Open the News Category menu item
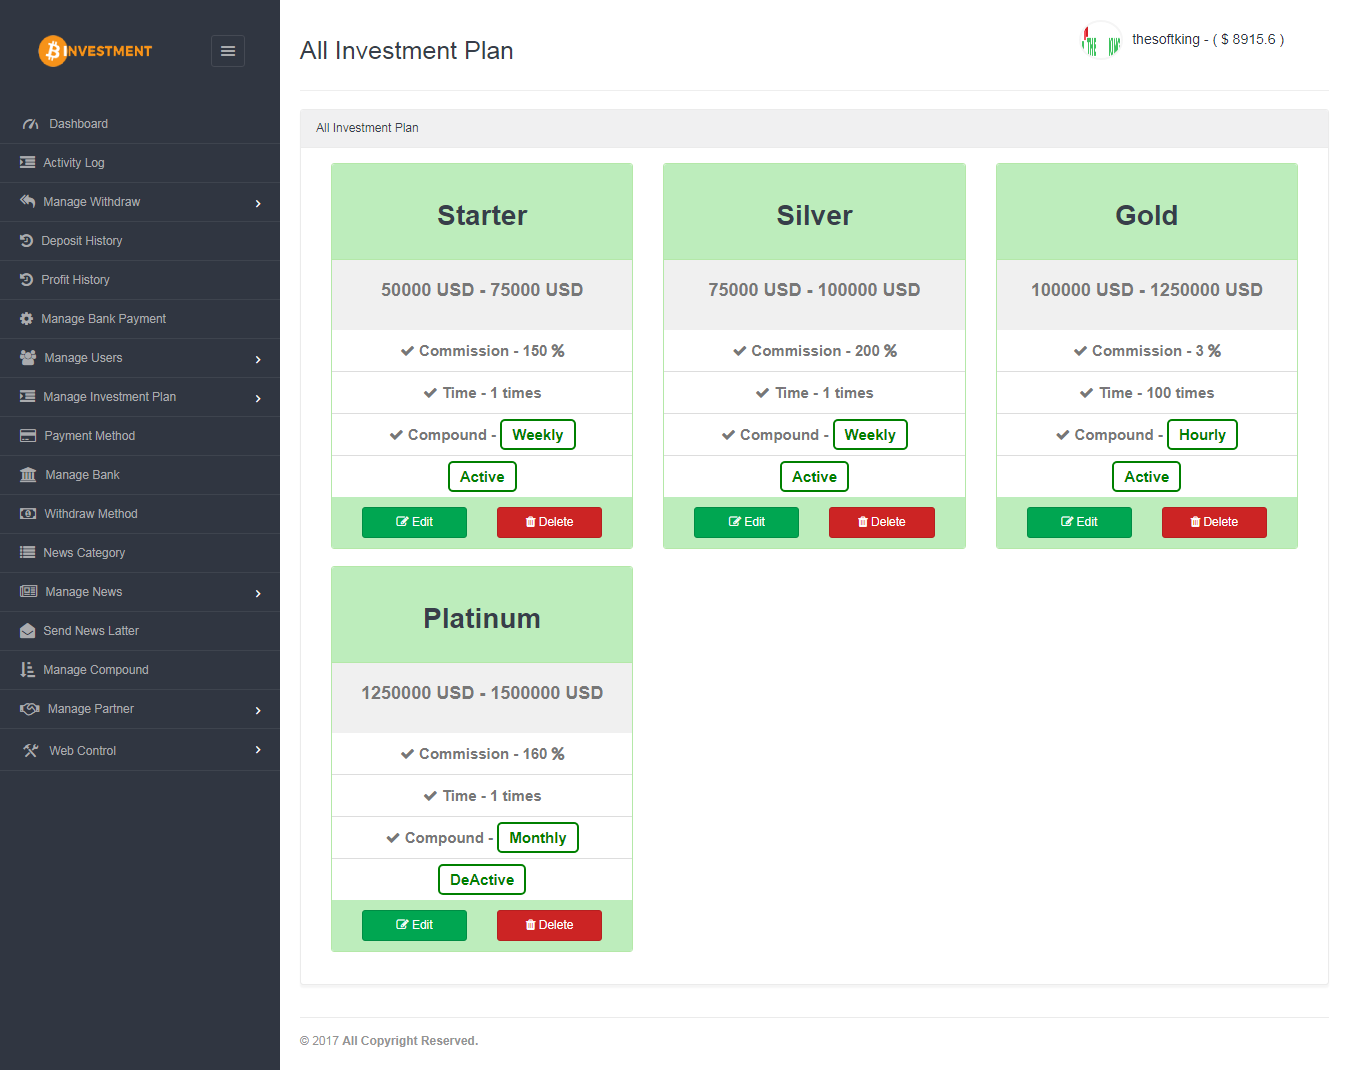 [84, 553]
